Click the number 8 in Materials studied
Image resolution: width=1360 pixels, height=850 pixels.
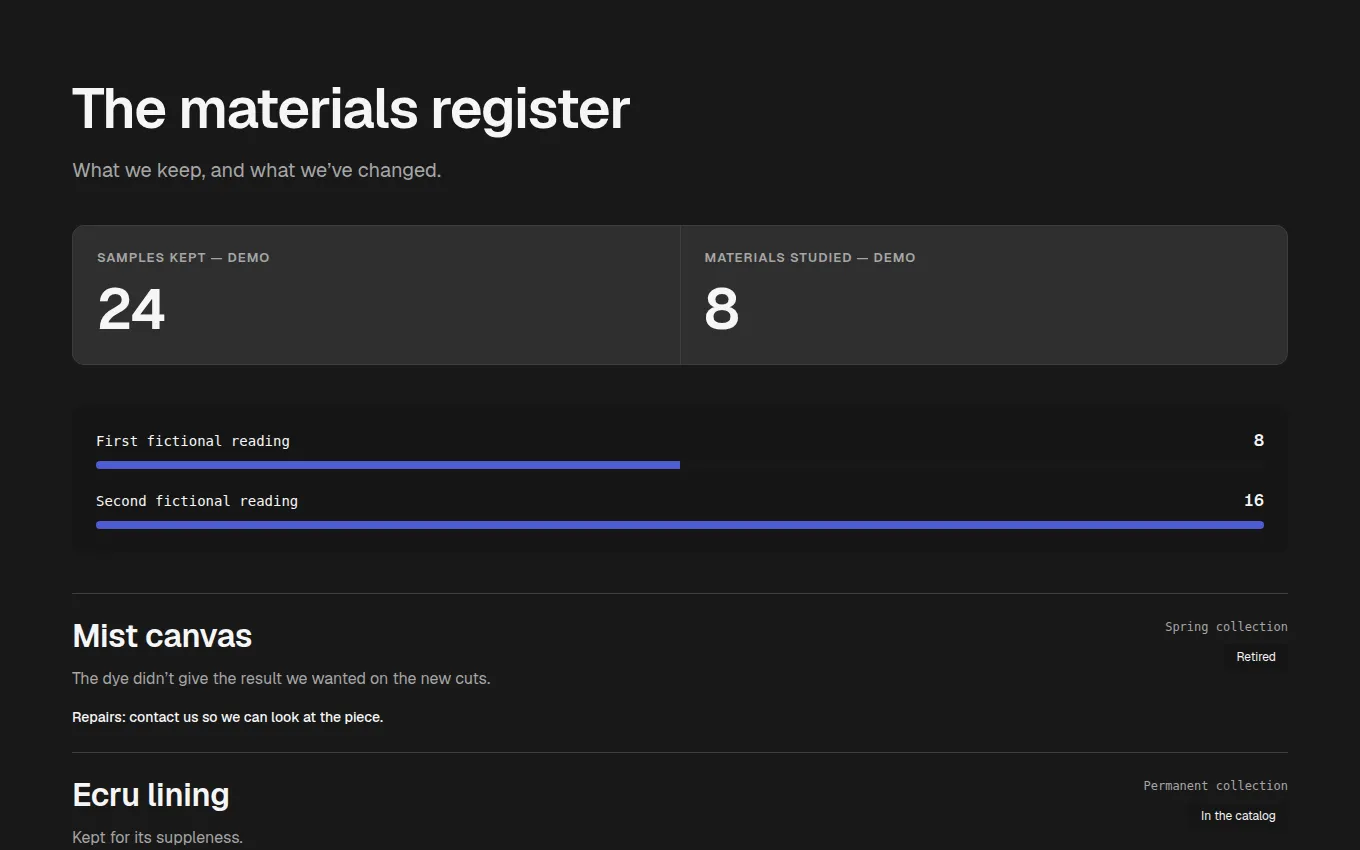click(721, 309)
